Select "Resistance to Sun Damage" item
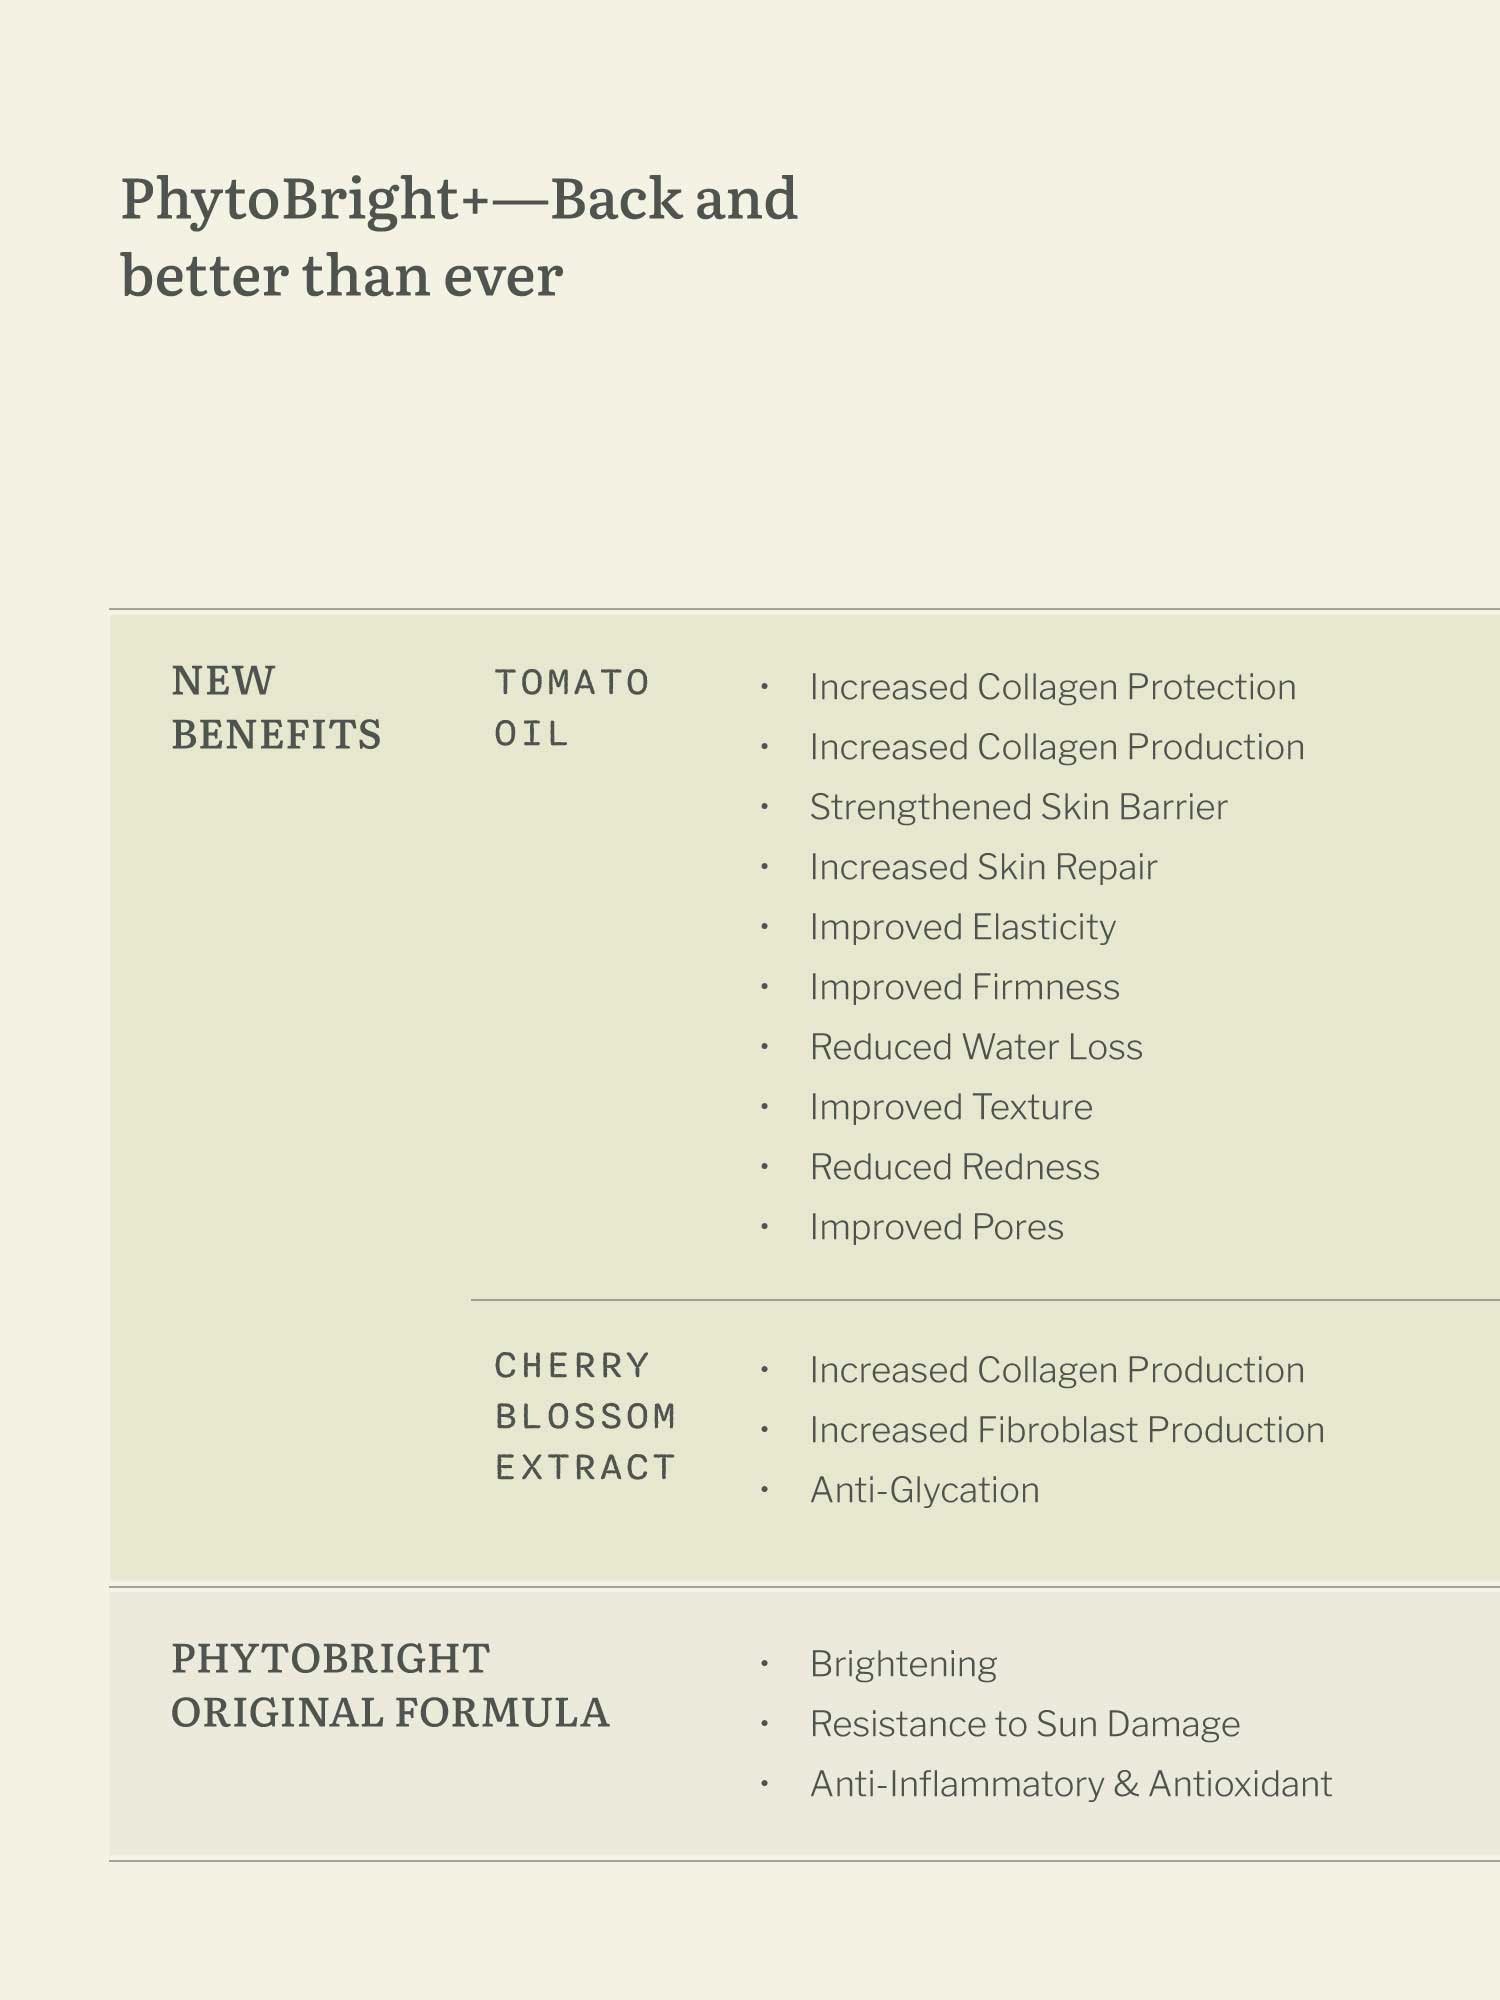Viewport: 1500px width, 2000px height. [1024, 1725]
